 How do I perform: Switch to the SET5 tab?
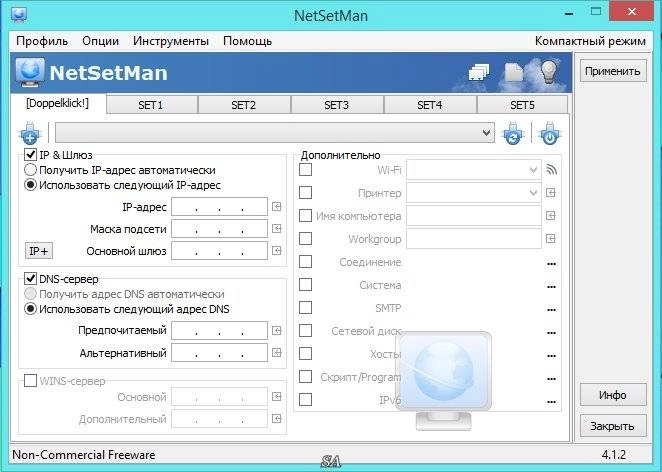(x=522, y=105)
